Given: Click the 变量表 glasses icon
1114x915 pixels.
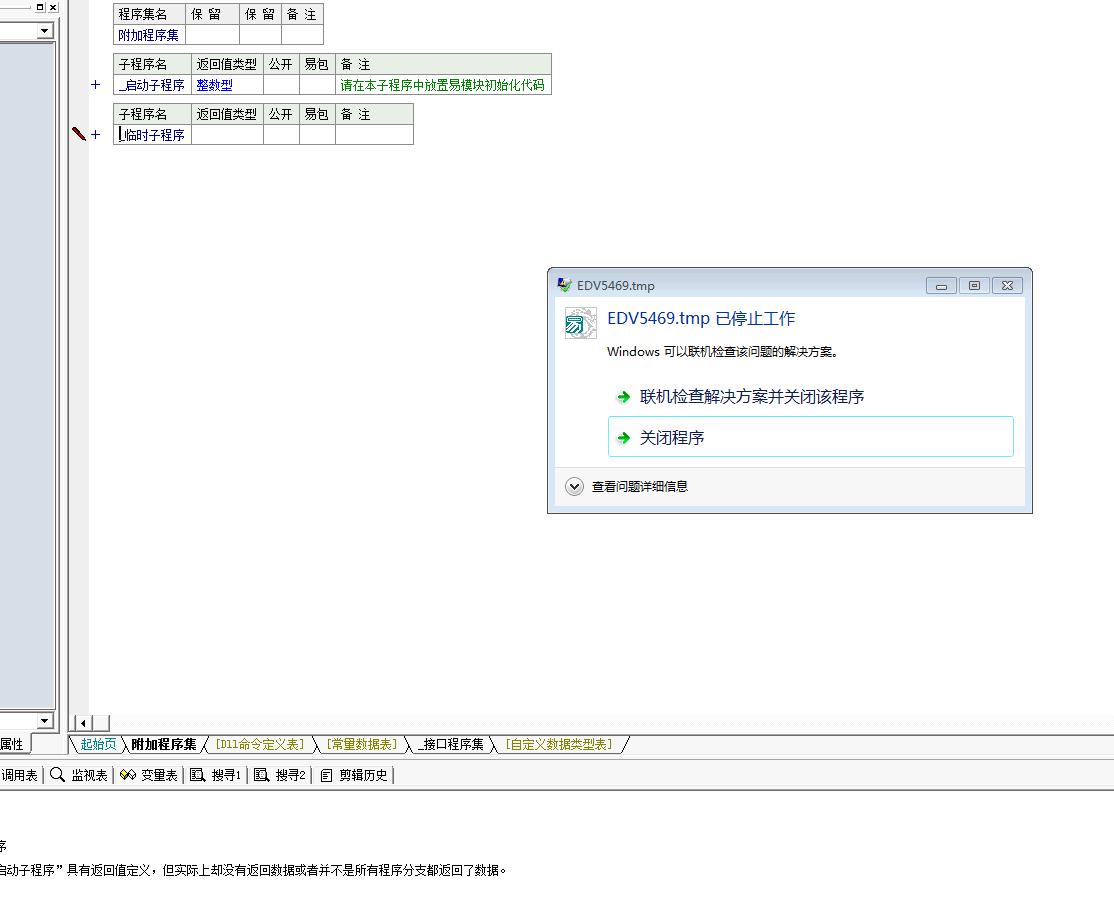Looking at the screenshot, I should [x=128, y=775].
